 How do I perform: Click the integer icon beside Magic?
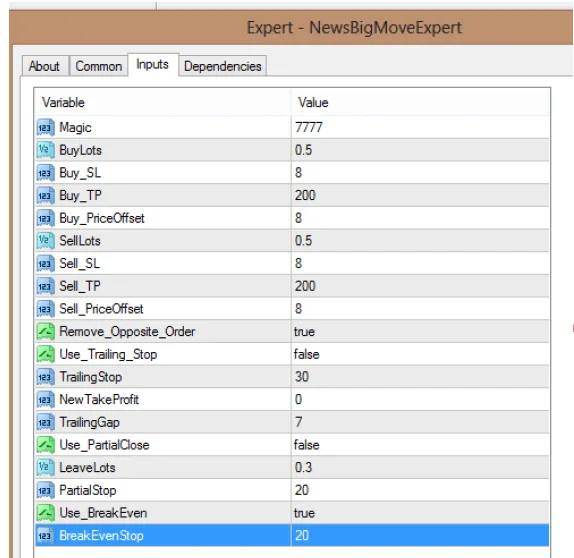coord(45,127)
